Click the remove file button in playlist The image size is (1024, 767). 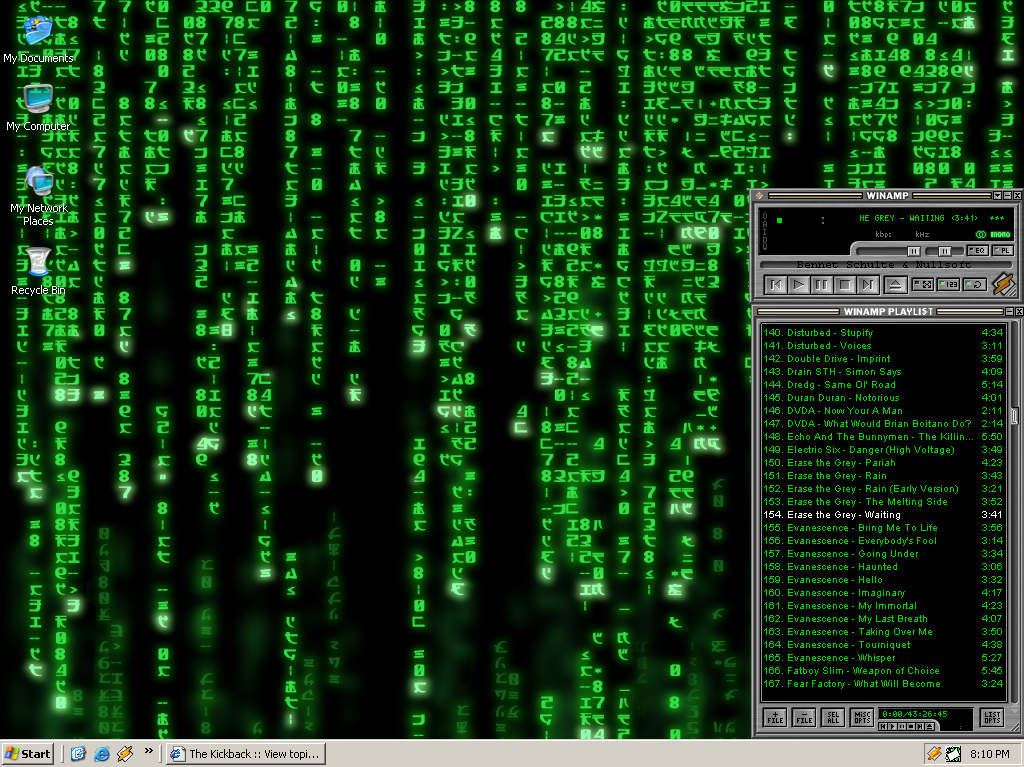click(804, 717)
